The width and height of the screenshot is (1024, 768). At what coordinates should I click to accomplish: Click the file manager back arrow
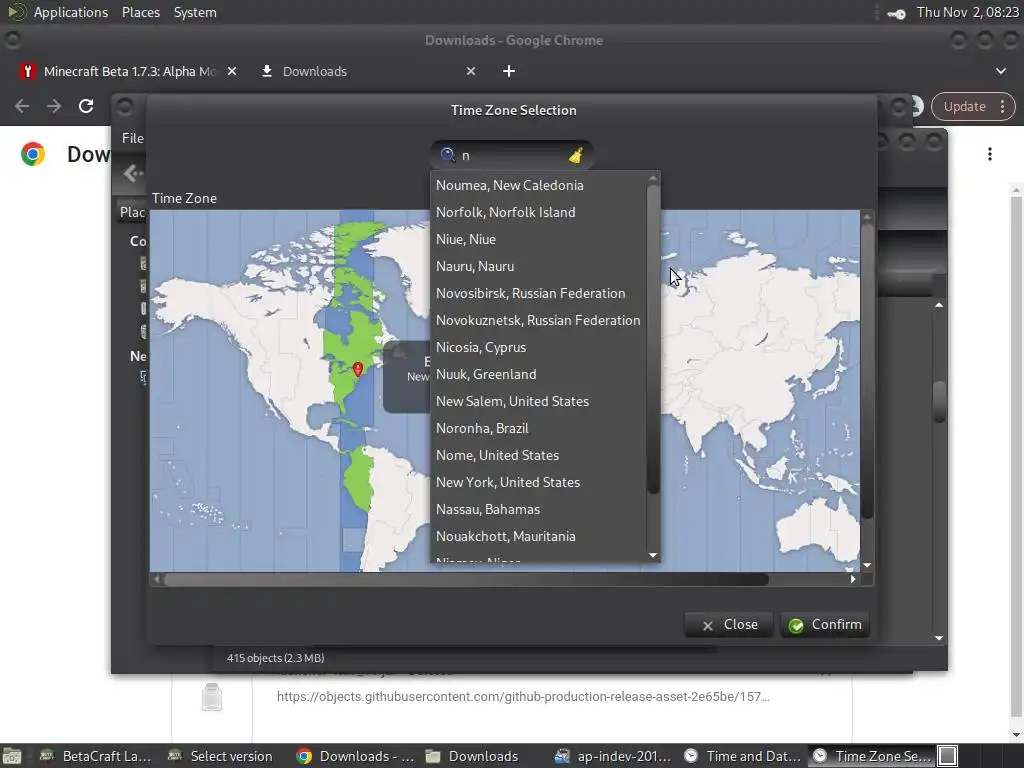[x=133, y=174]
